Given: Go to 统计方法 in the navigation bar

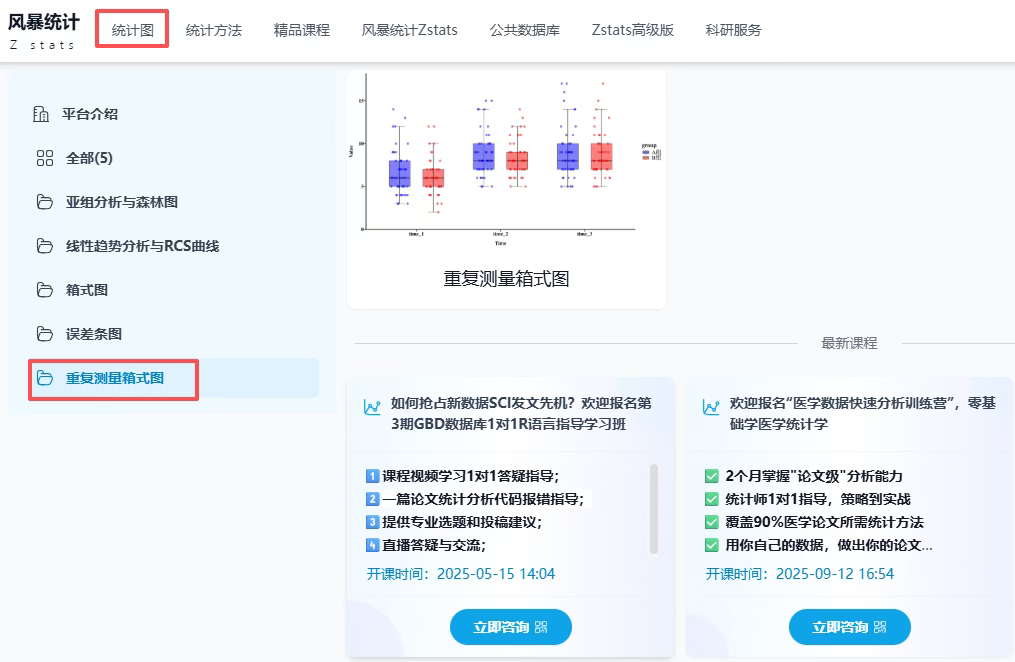Looking at the screenshot, I should 213,30.
